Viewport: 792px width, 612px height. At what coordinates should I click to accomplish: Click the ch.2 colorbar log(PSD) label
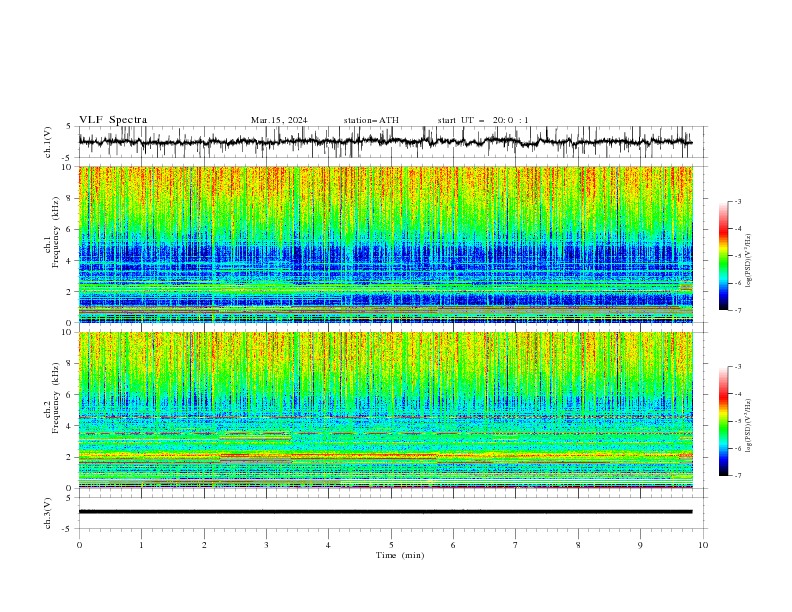click(748, 426)
